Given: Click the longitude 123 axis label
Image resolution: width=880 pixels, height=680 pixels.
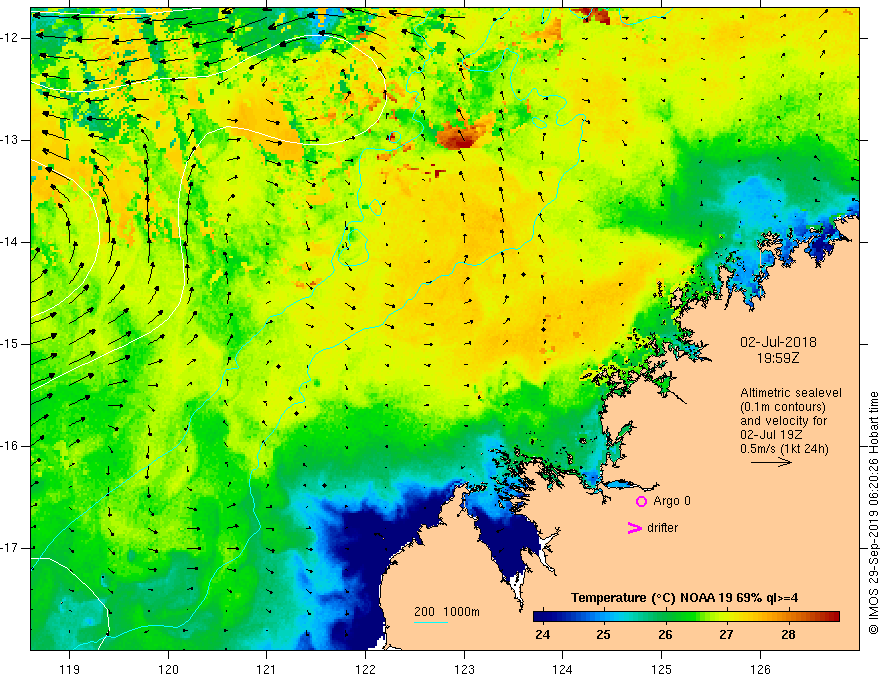Looking at the screenshot, I should (x=464, y=669).
